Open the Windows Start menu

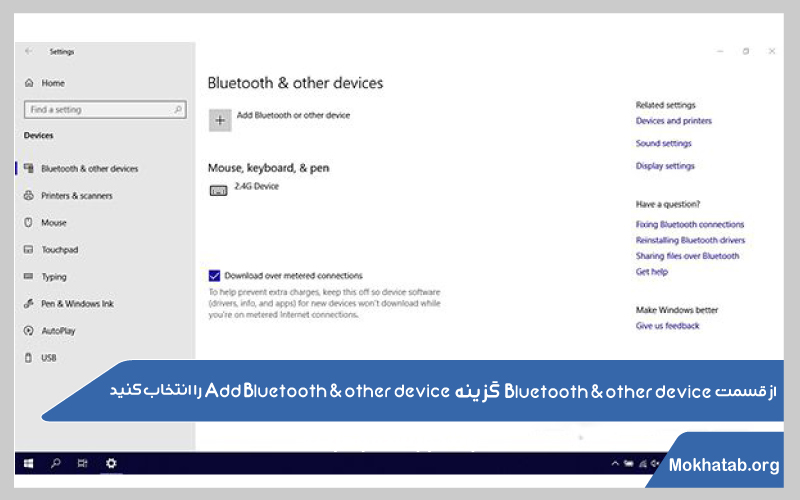pyautogui.click(x=29, y=463)
